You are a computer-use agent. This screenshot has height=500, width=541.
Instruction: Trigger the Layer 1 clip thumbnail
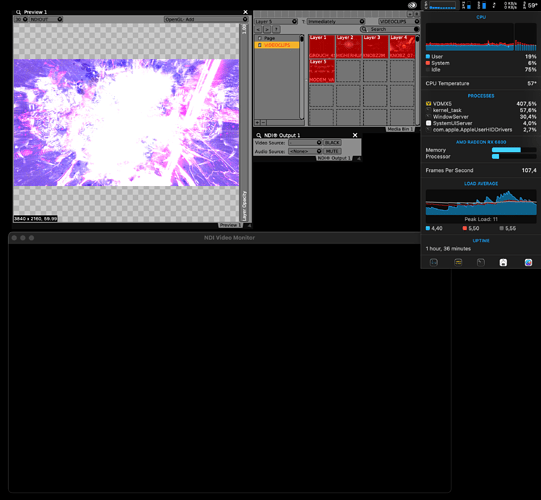point(322,46)
